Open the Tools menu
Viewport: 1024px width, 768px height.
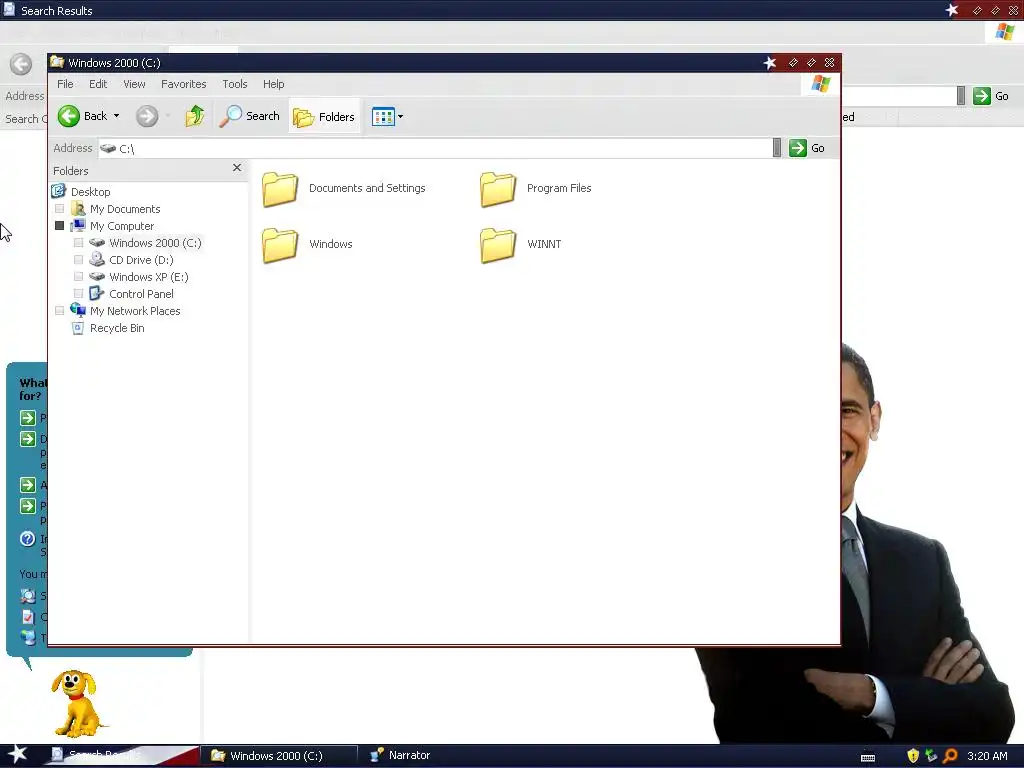pos(234,84)
